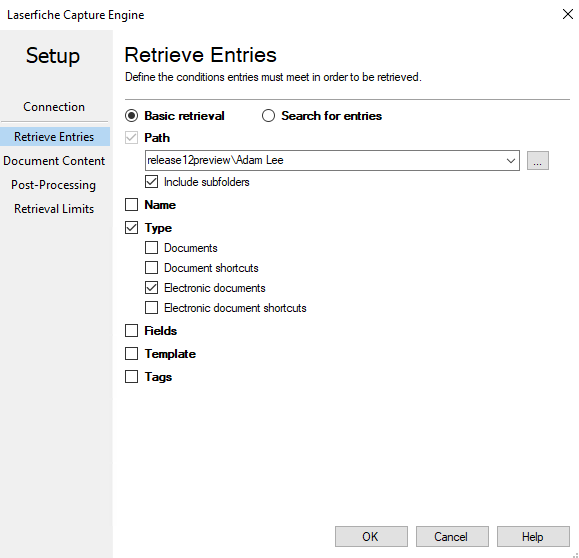
Task: Click the browse (...) button next to path
Action: click(538, 161)
